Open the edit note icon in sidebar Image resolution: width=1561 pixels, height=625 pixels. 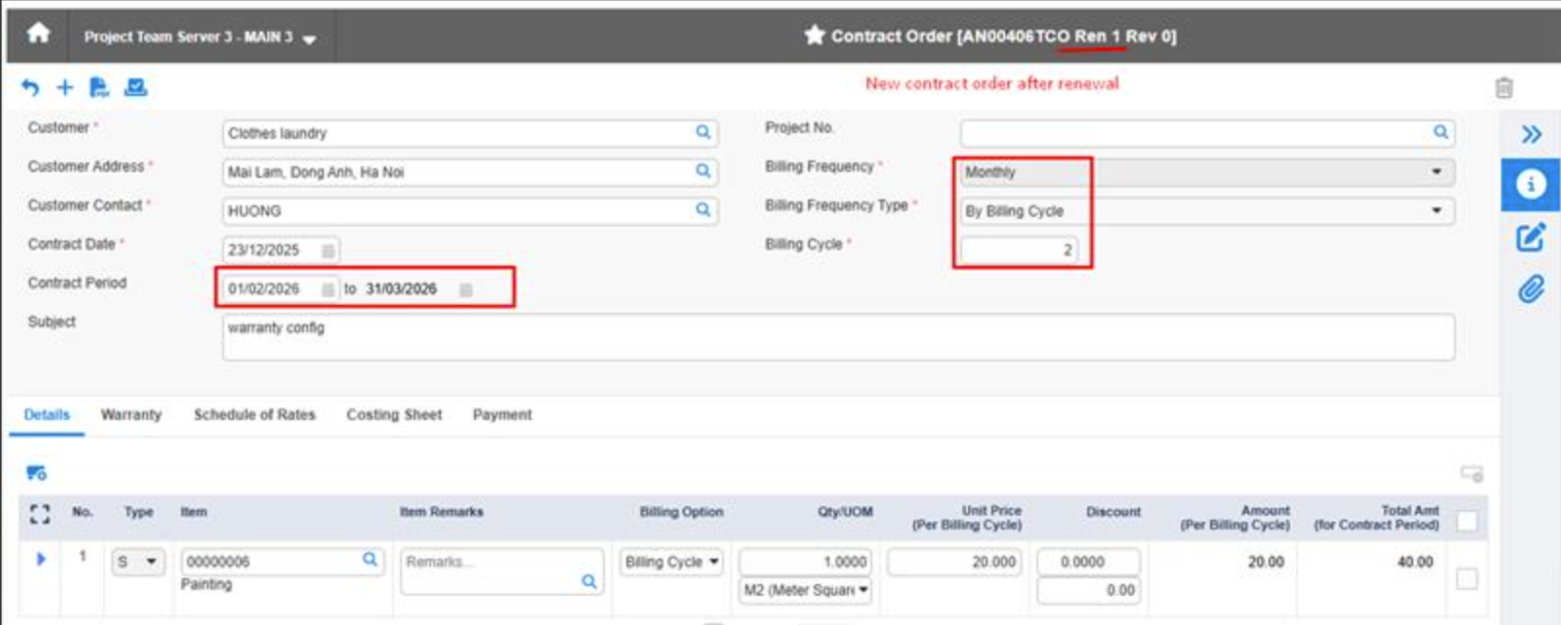(x=1530, y=238)
